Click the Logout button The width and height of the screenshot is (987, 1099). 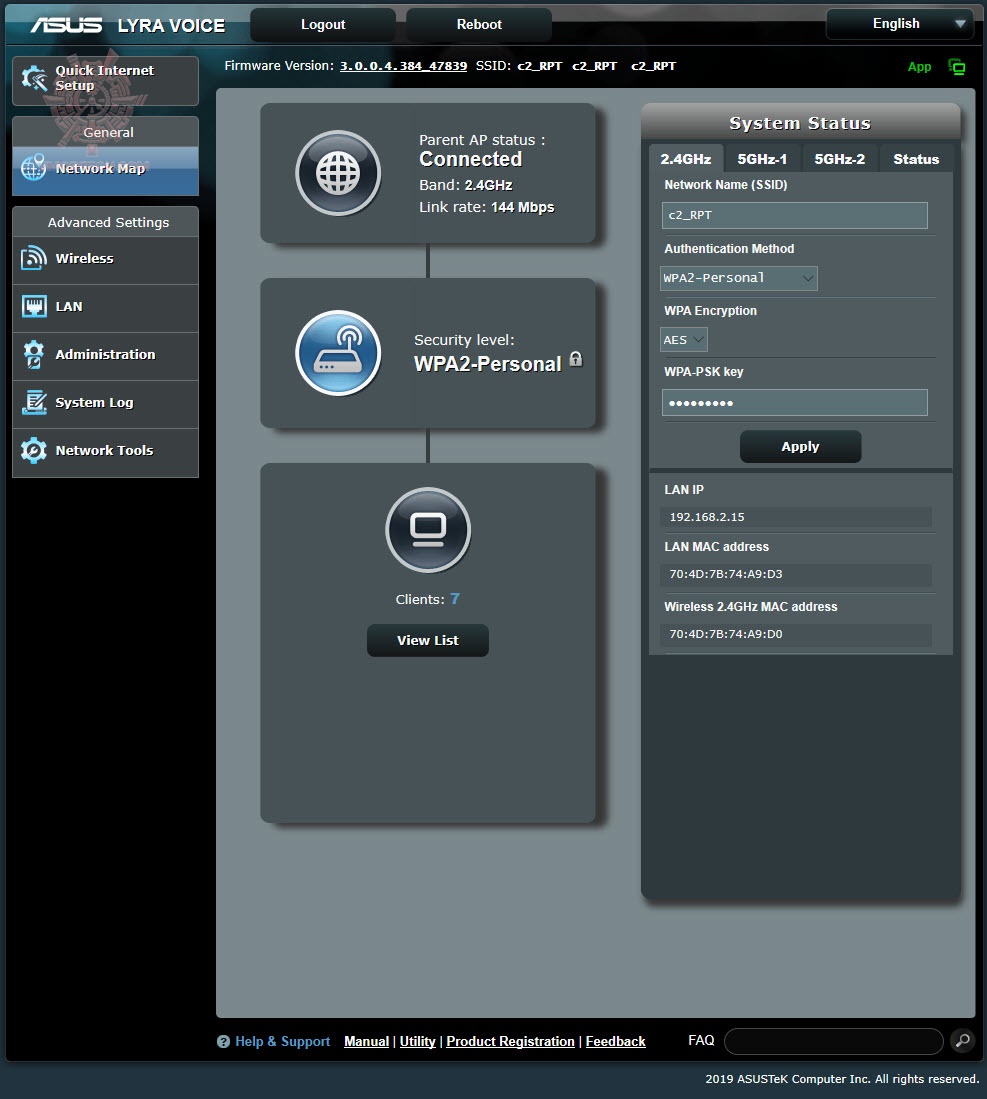tap(323, 25)
